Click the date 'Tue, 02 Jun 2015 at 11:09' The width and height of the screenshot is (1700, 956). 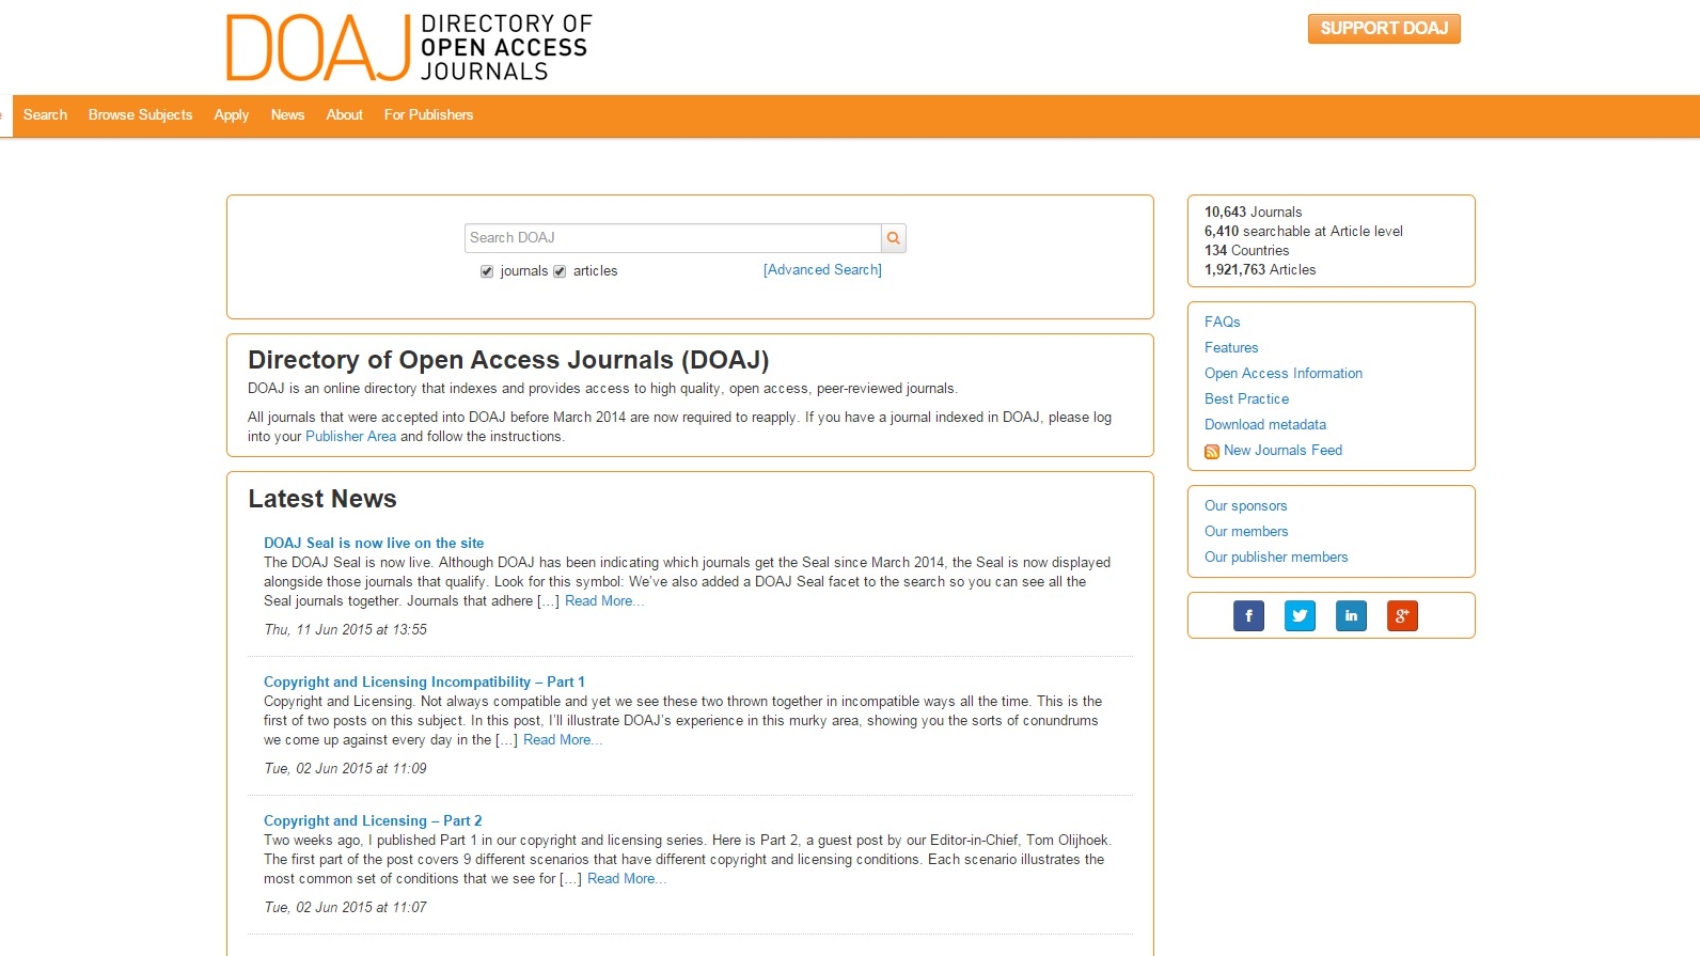[345, 769]
